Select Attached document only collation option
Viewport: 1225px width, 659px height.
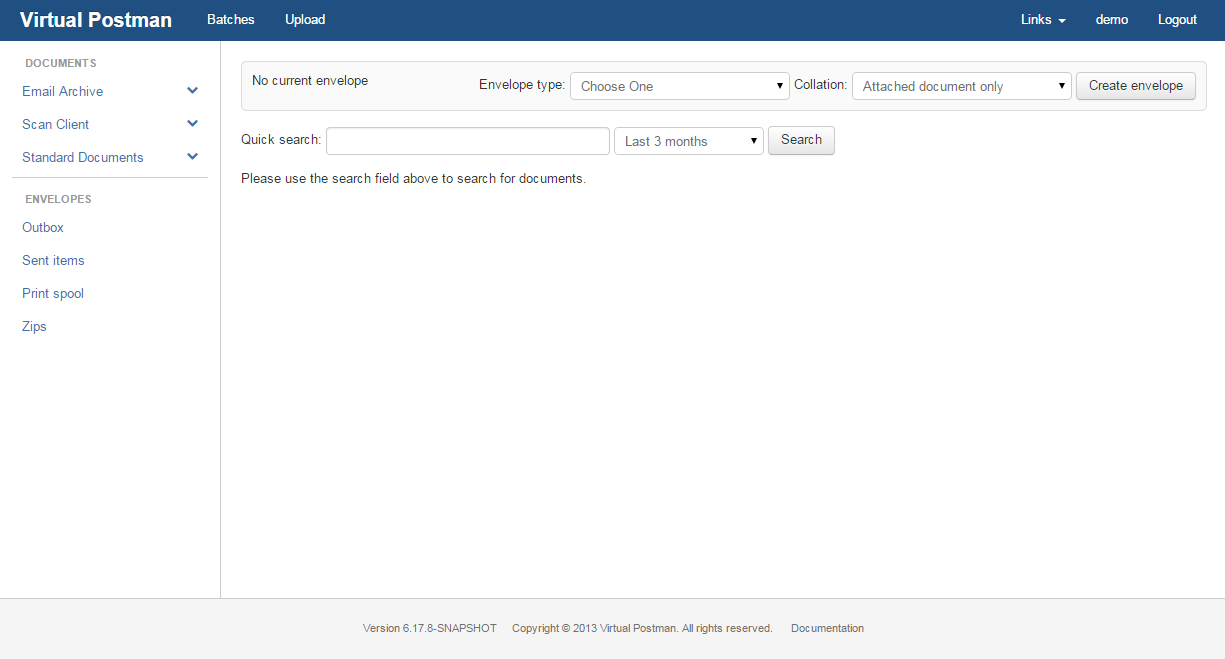[x=961, y=86]
